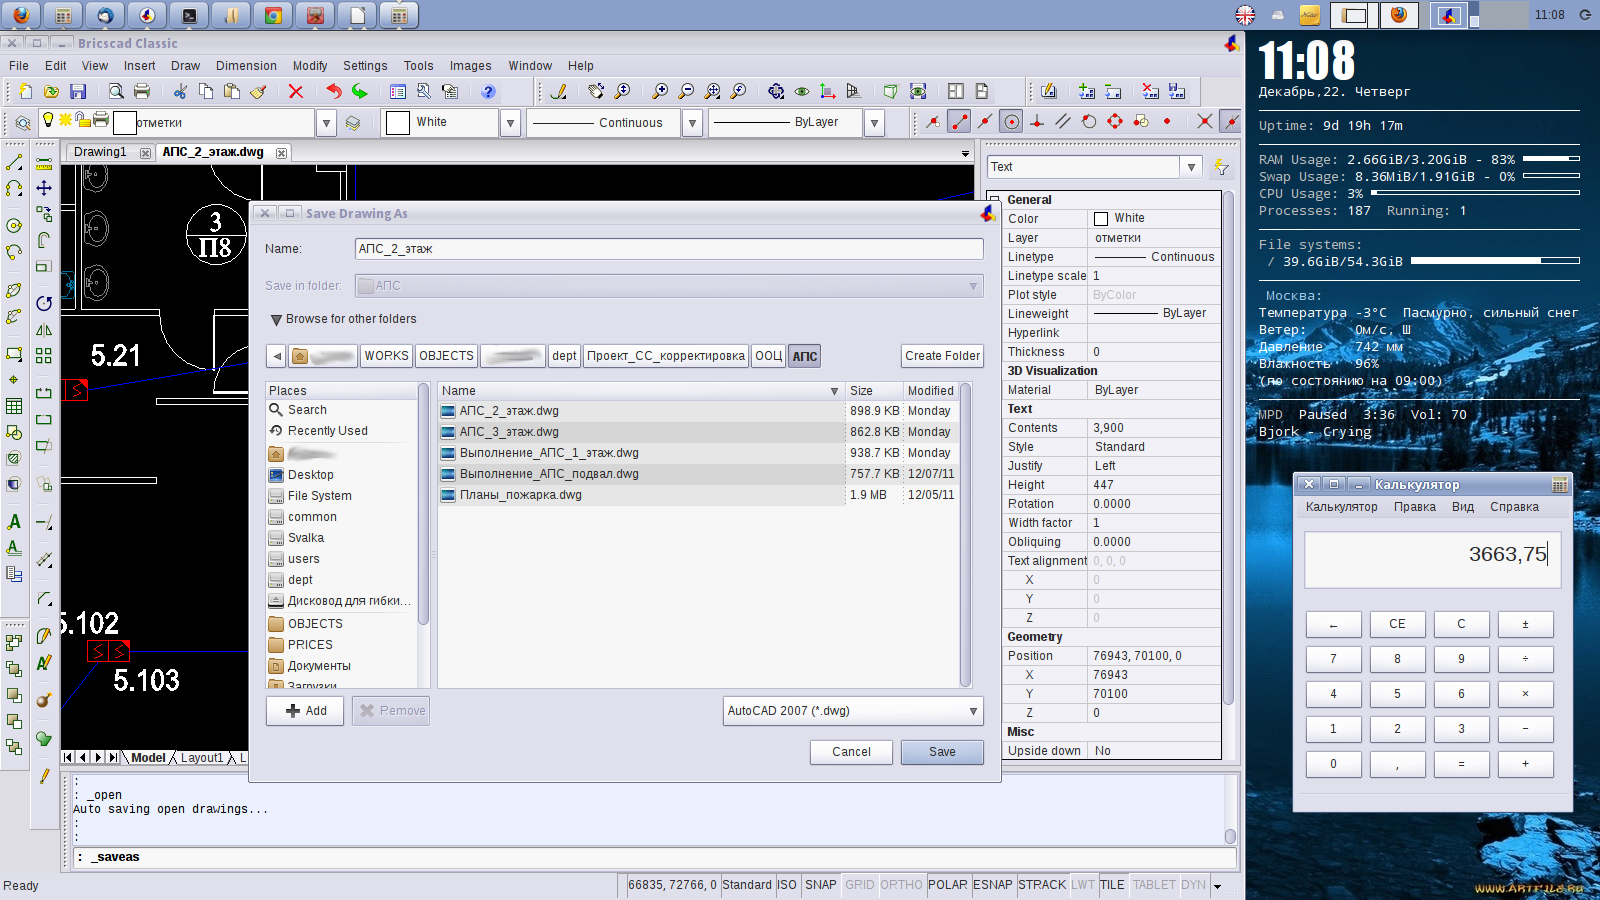This screenshot has width=1600, height=900.
Task: Click the red Undo arrow
Action: (334, 91)
